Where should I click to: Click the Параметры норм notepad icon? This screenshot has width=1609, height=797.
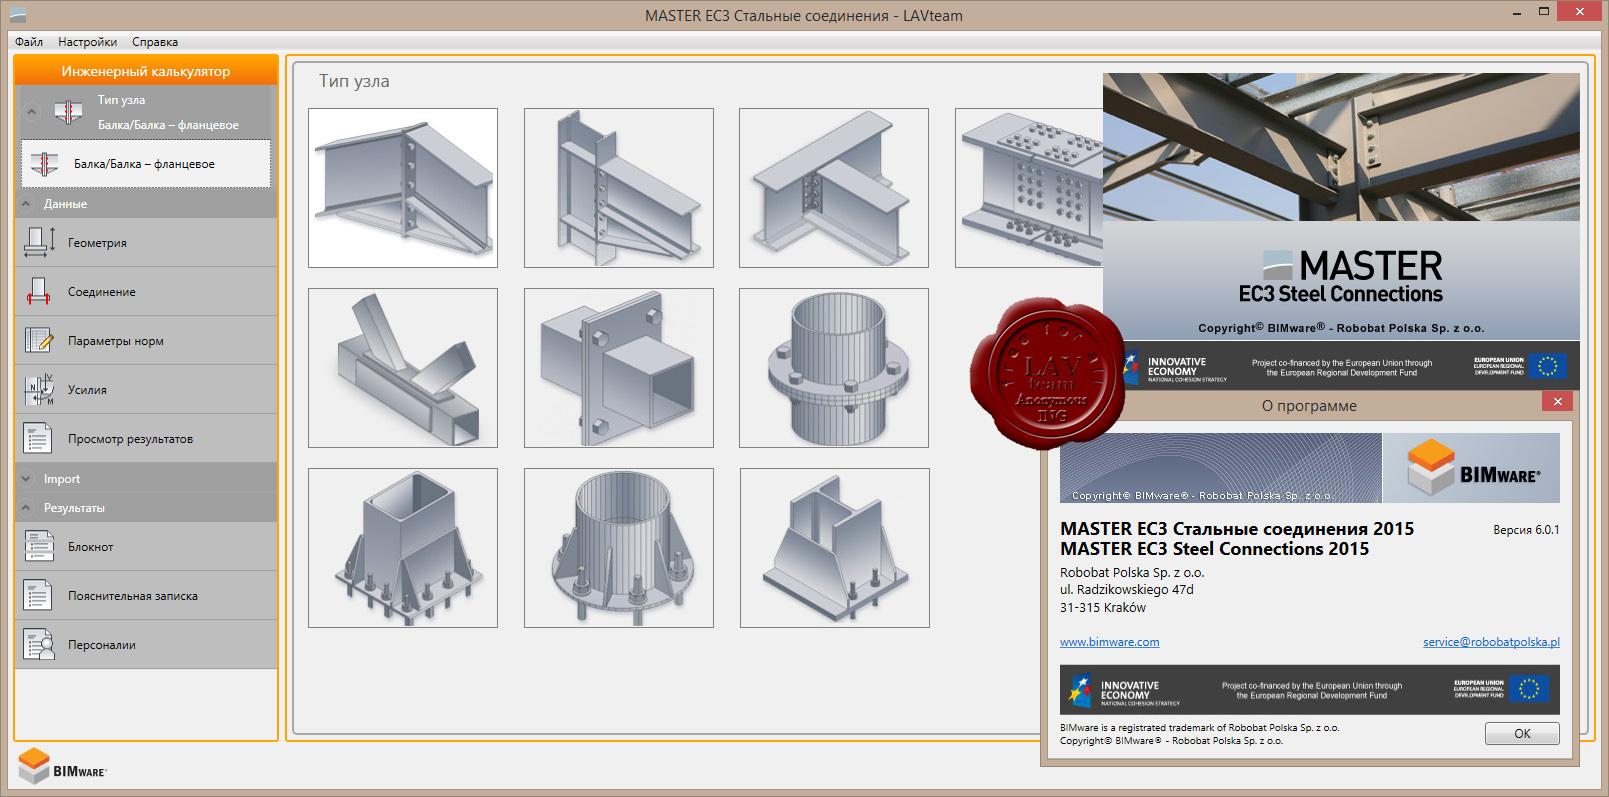point(39,340)
